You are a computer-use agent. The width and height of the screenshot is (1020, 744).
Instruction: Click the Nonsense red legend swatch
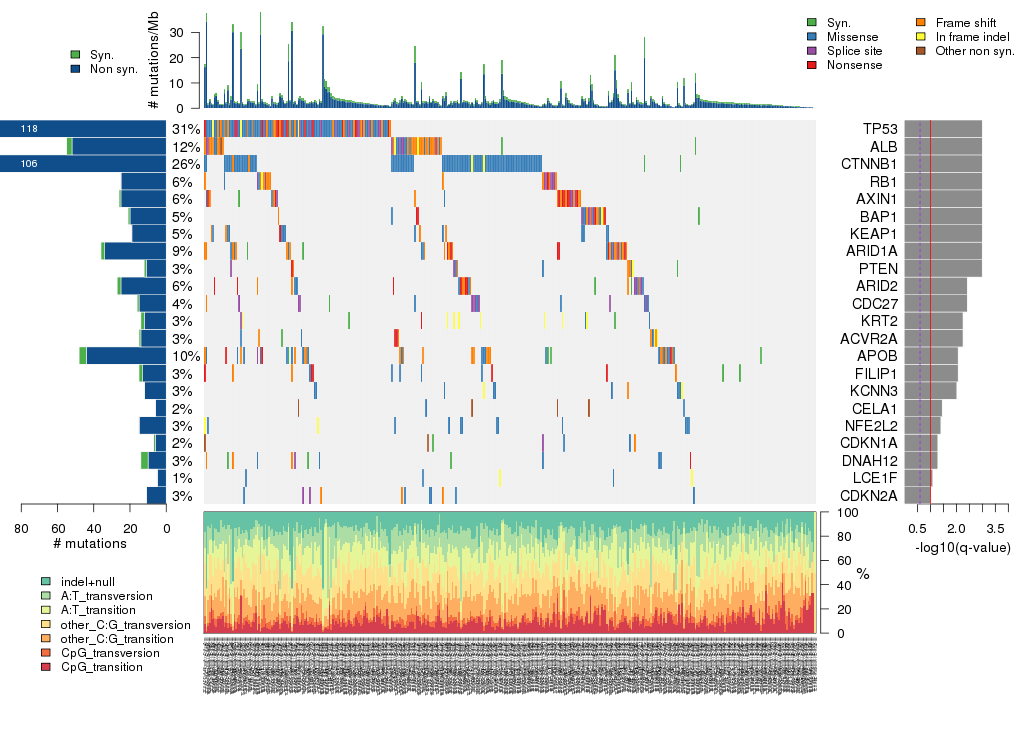coord(812,65)
